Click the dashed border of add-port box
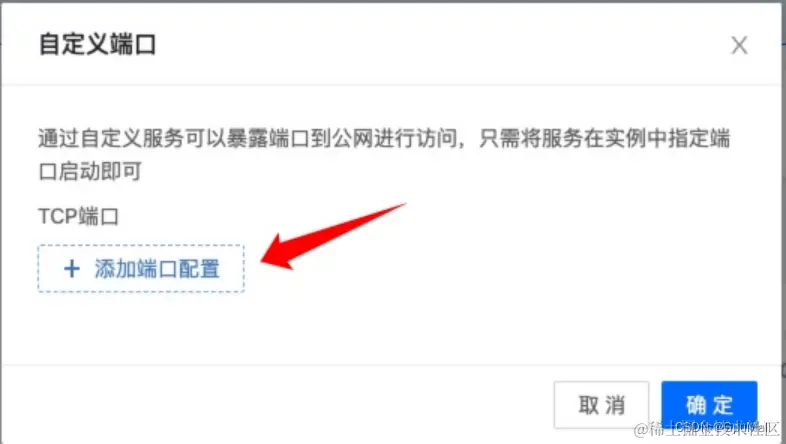This screenshot has width=786, height=444. pyautogui.click(x=141, y=246)
